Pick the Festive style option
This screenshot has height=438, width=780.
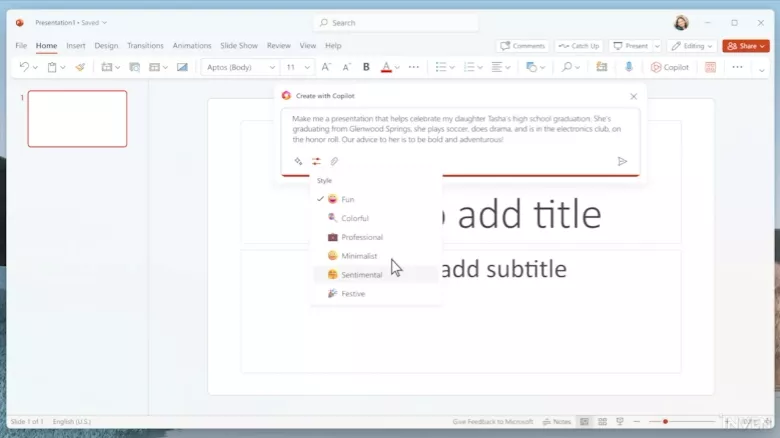pos(353,294)
